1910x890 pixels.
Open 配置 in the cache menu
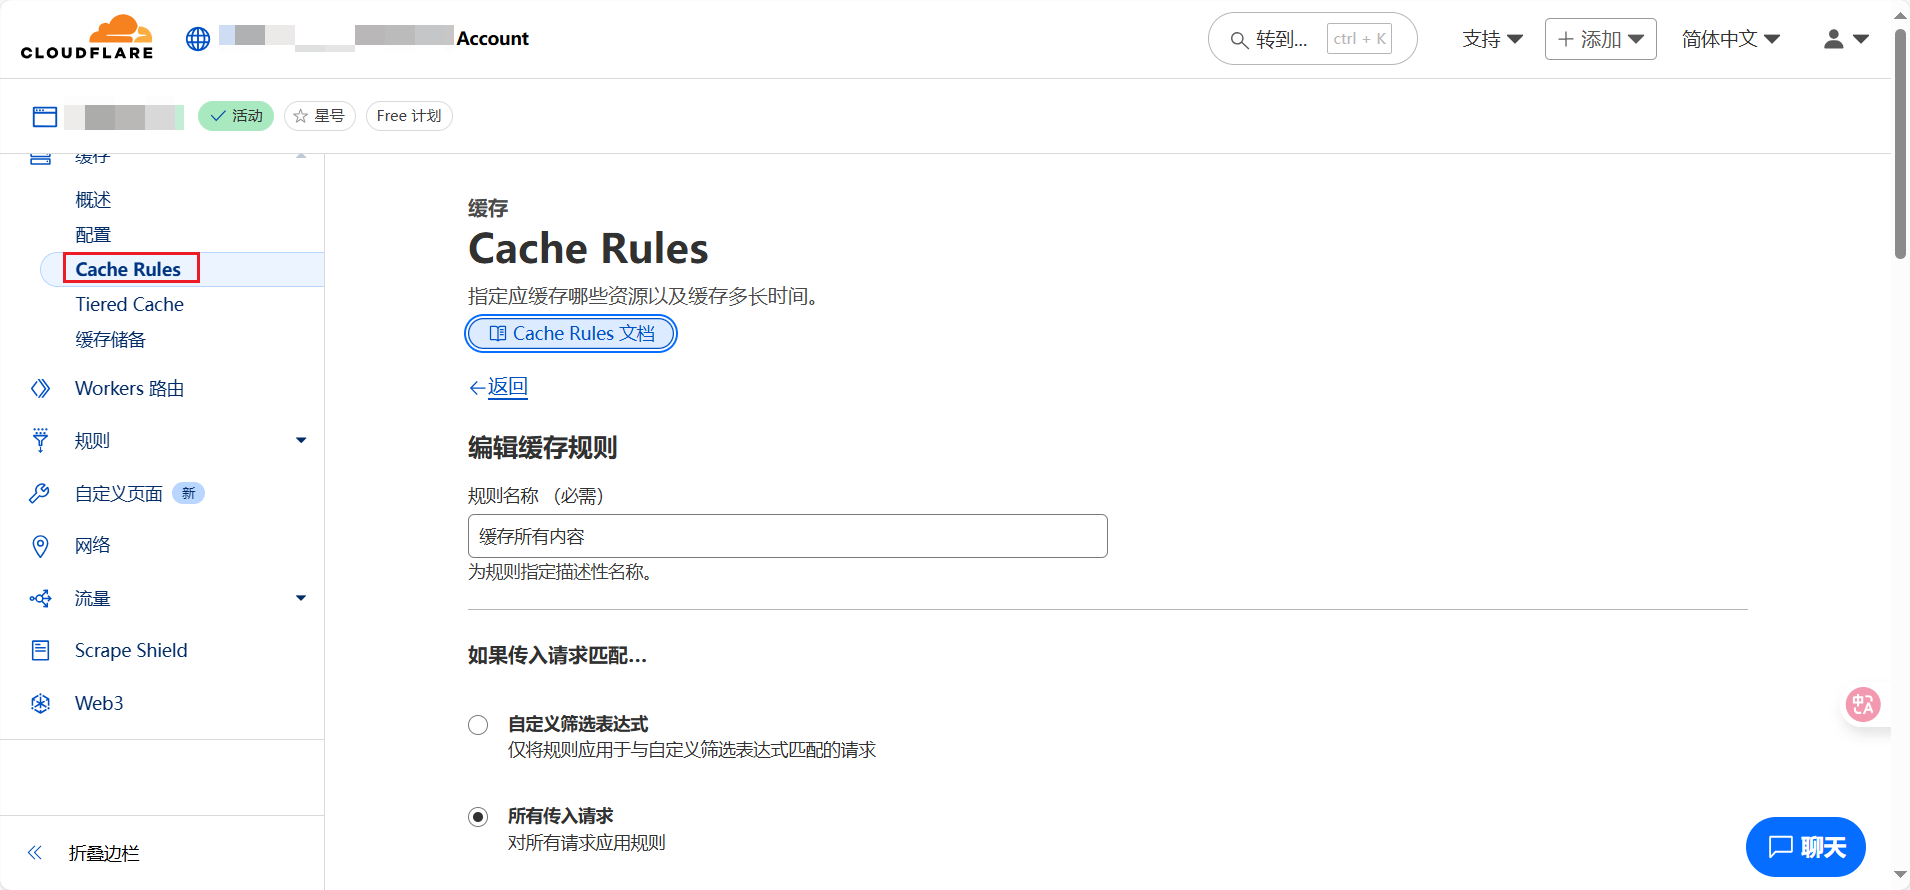pyautogui.click(x=93, y=235)
